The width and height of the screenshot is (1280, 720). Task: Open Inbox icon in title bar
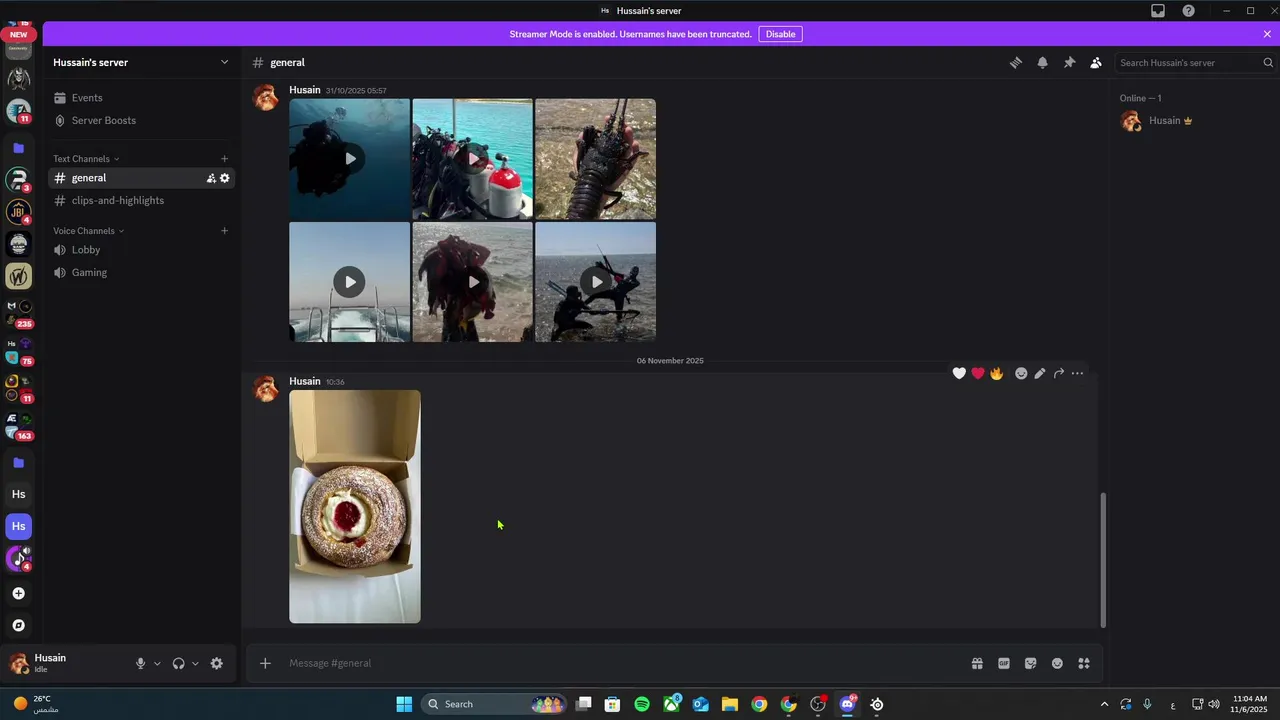[1158, 11]
